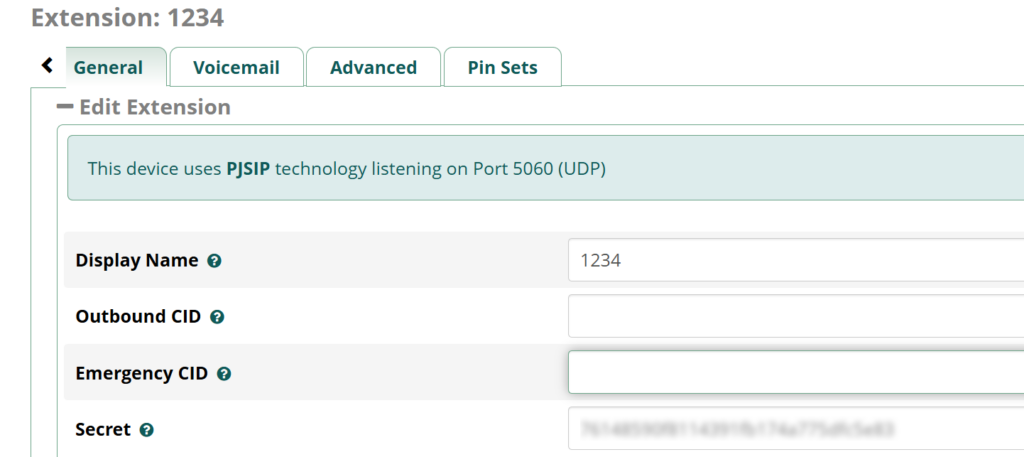Click the Display Name label text
This screenshot has height=457, width=1024.
click(136, 260)
